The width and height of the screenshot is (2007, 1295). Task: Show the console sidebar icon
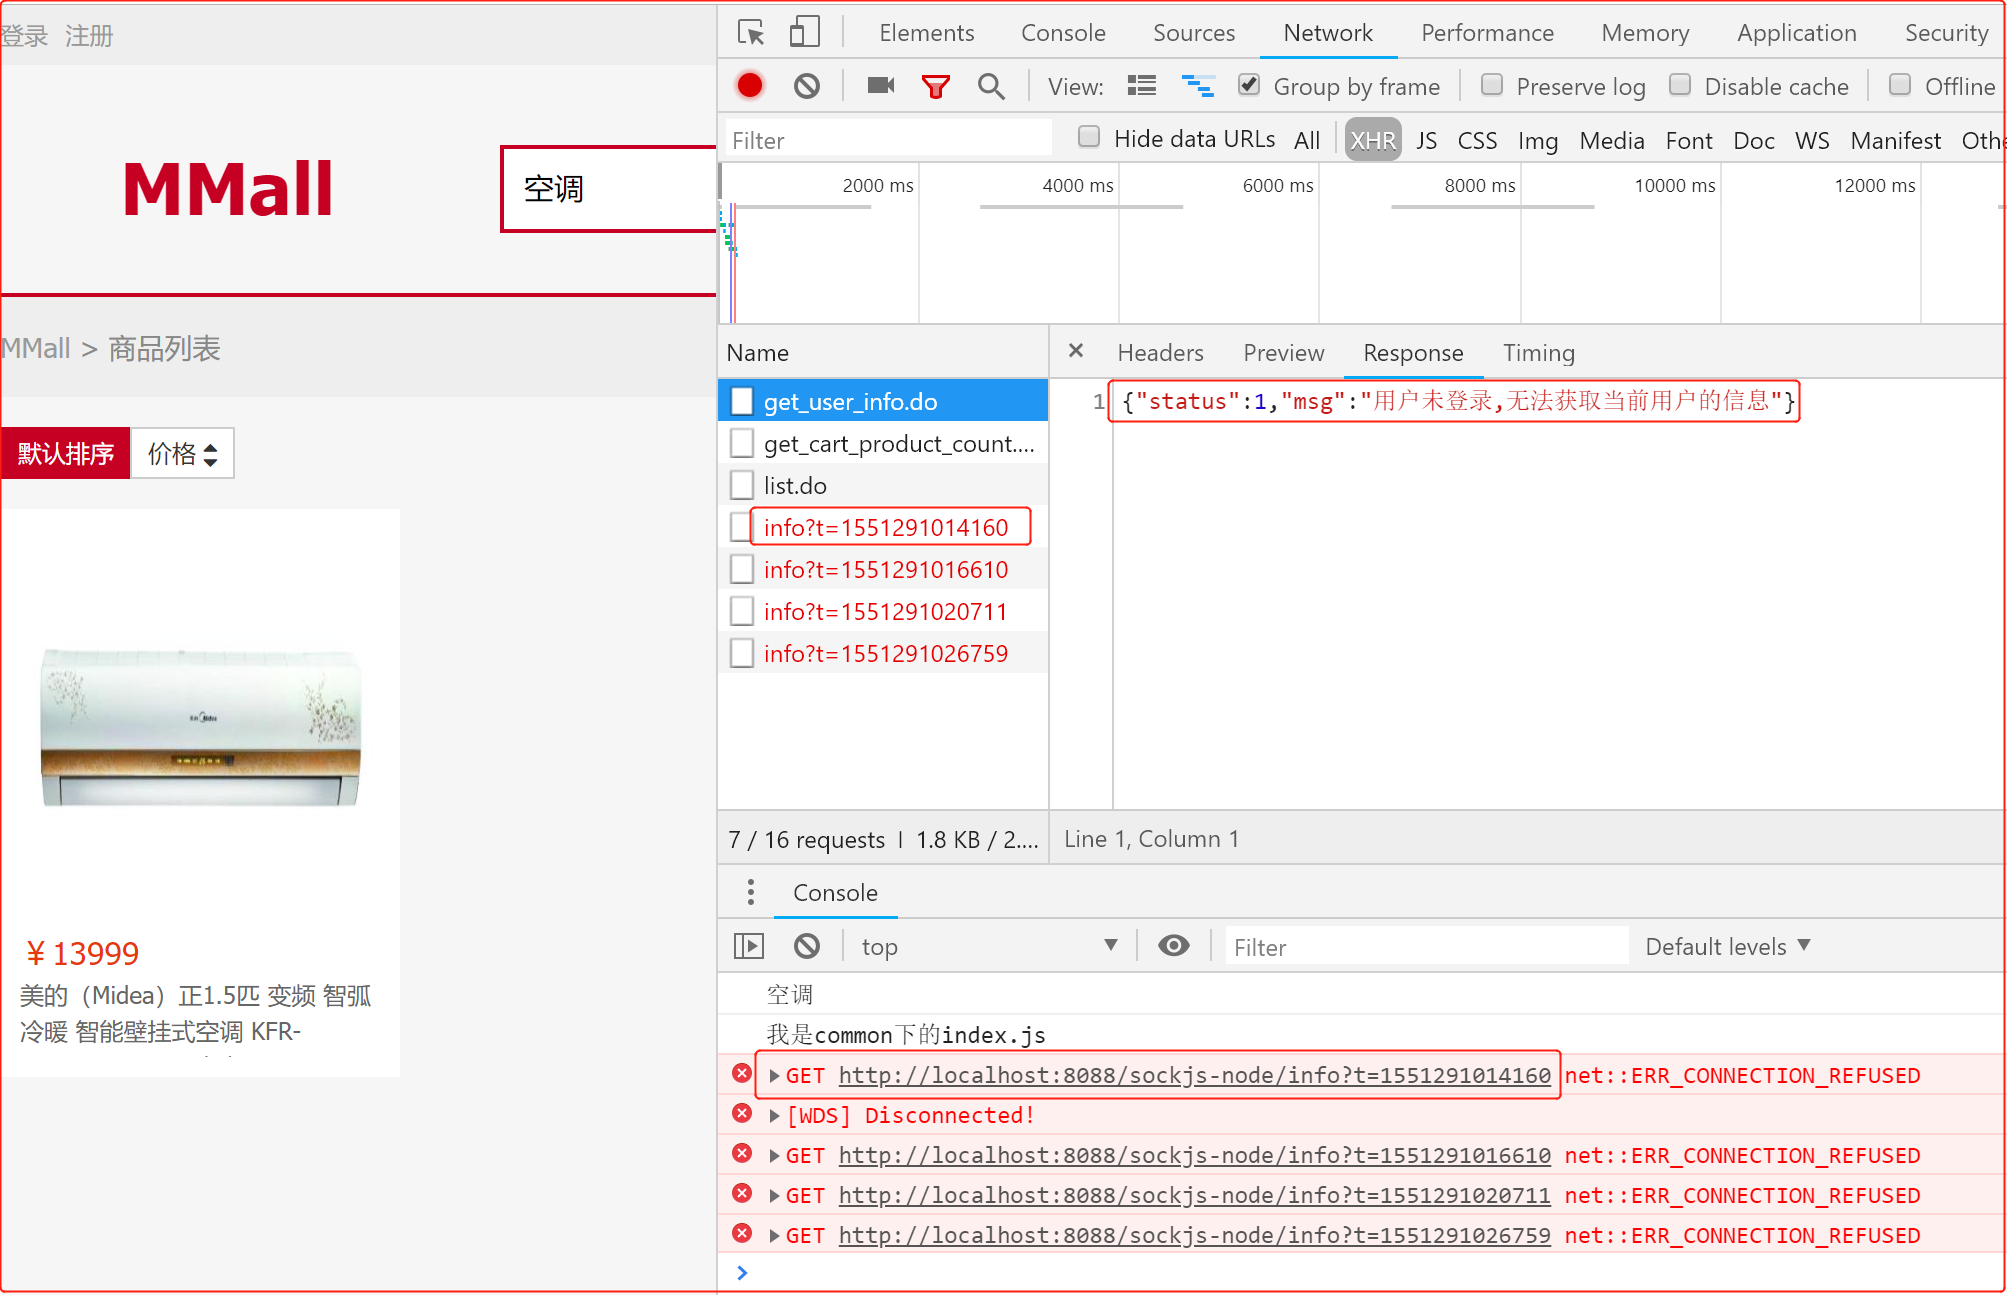point(748,946)
